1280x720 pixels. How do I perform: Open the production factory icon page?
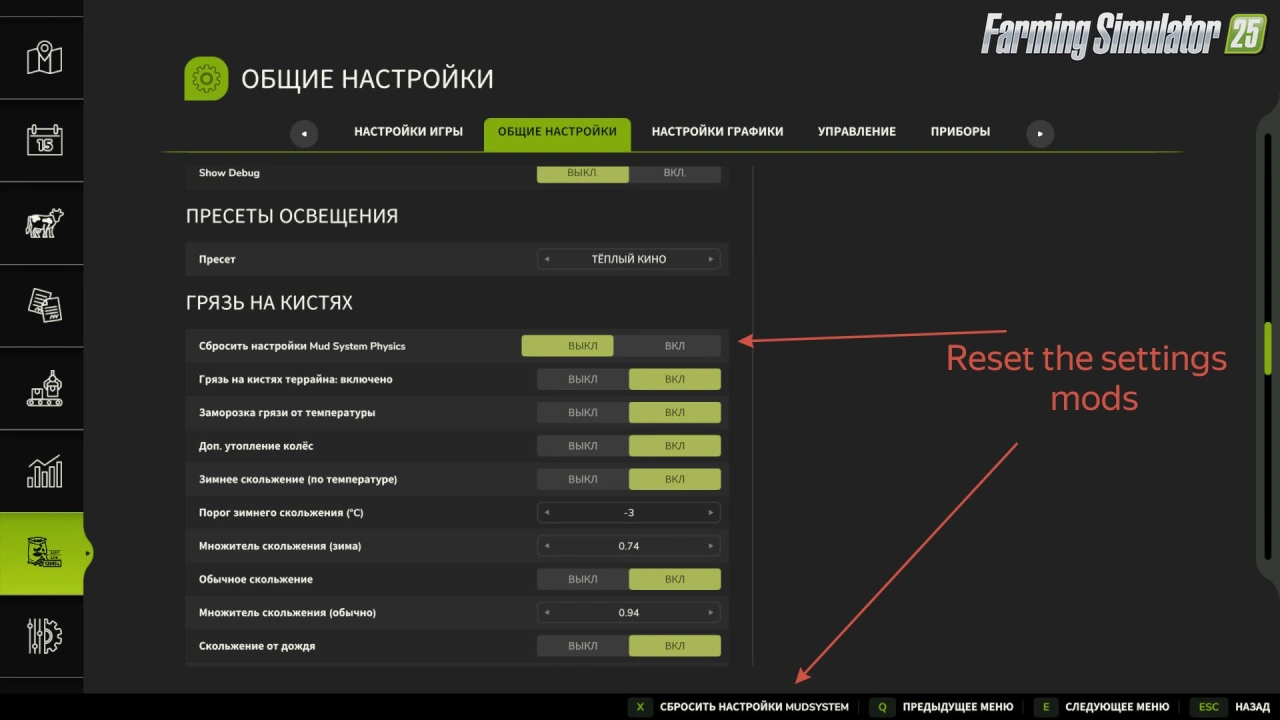pos(43,388)
